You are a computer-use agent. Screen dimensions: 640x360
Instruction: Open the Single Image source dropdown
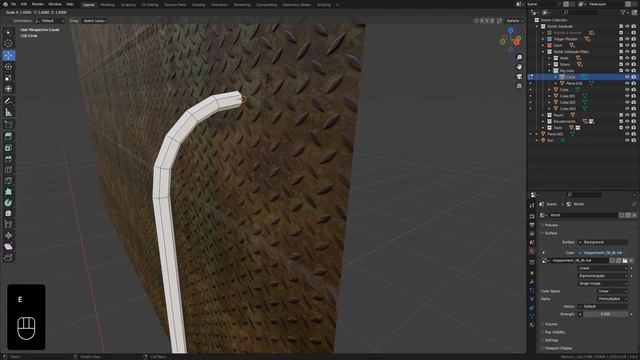click(603, 283)
